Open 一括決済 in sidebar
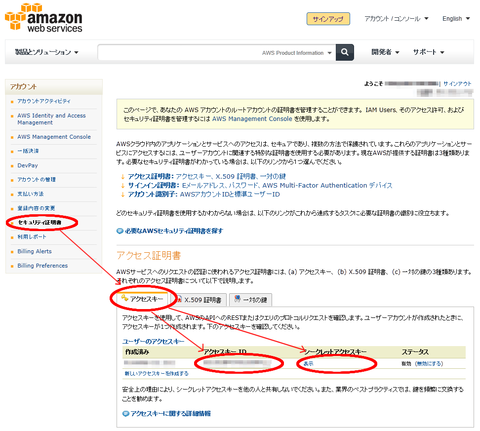 (28, 151)
